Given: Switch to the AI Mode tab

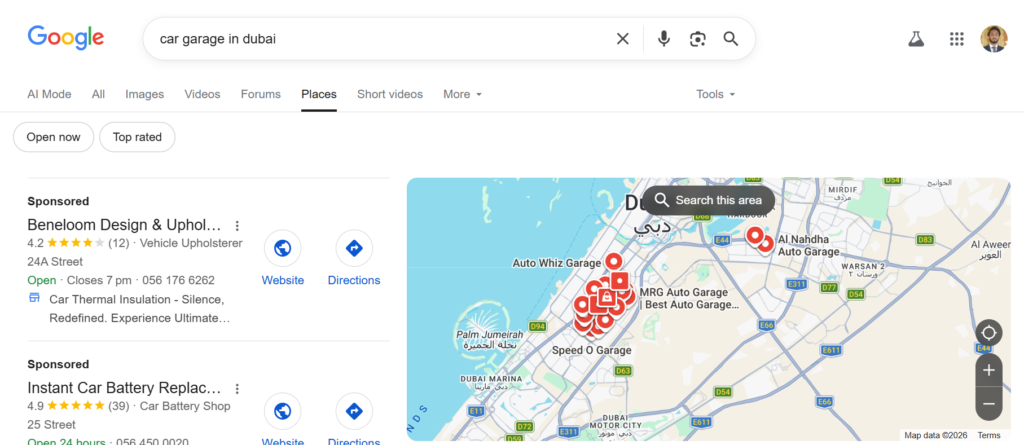Looking at the screenshot, I should [49, 94].
